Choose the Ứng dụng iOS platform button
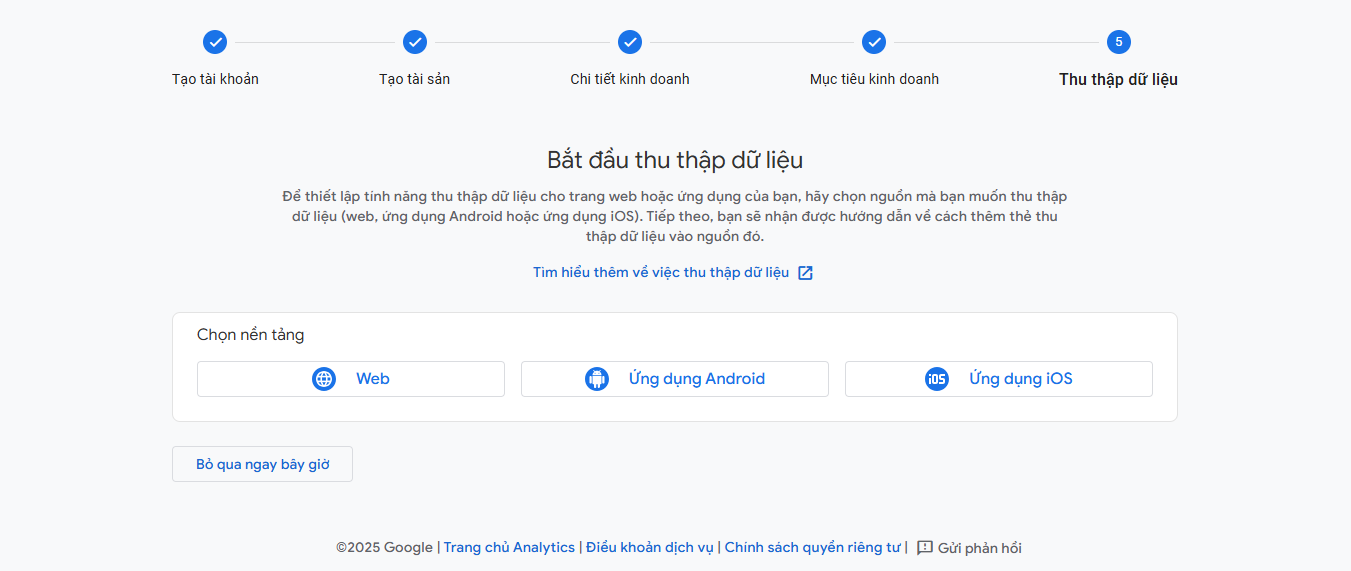The height and width of the screenshot is (571, 1351). [x=999, y=379]
